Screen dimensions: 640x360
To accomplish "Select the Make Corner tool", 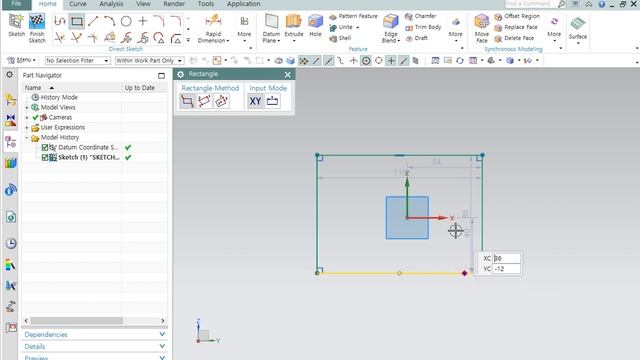I will [93, 38].
